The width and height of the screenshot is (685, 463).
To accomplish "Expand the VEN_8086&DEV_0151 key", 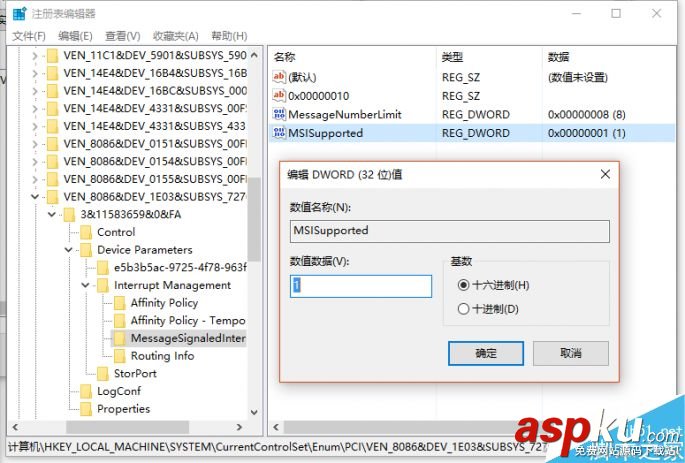I will [35, 144].
